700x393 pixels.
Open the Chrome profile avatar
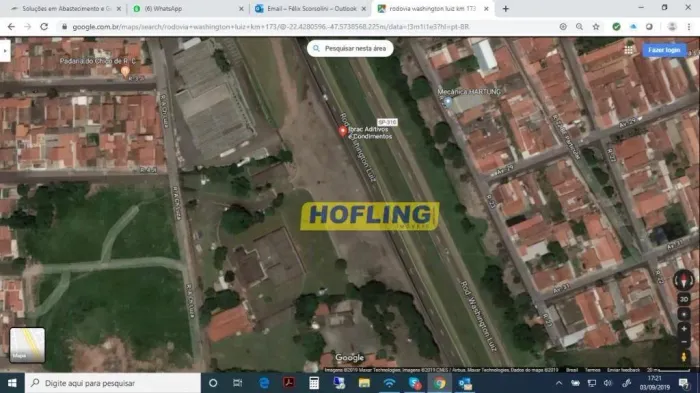(x=672, y=27)
